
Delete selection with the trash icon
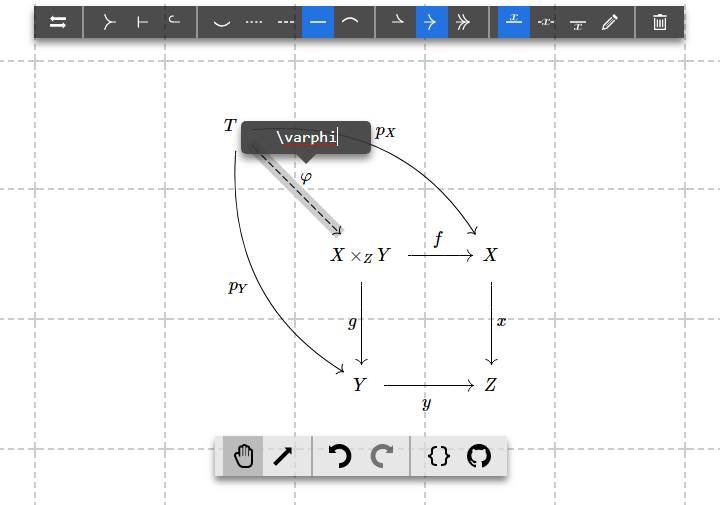(660, 22)
